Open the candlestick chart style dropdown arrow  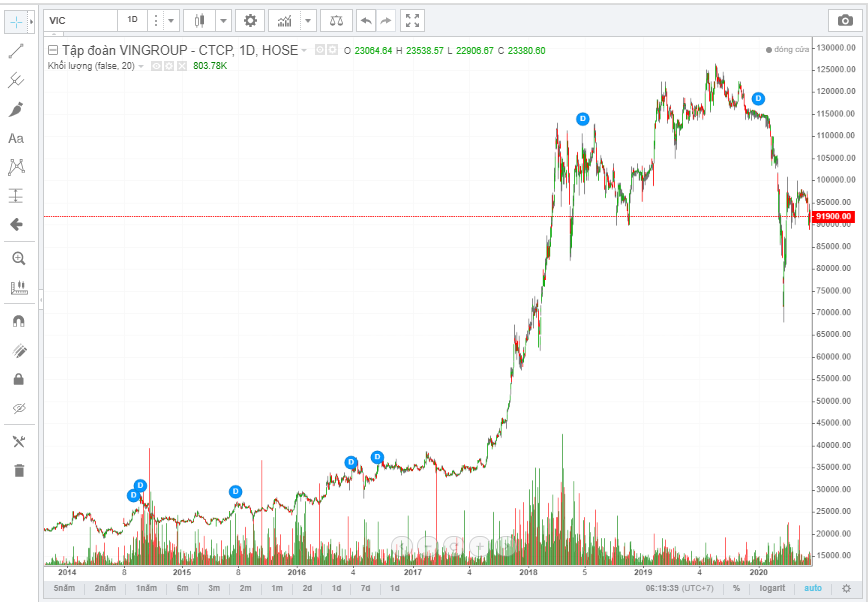(x=222, y=20)
